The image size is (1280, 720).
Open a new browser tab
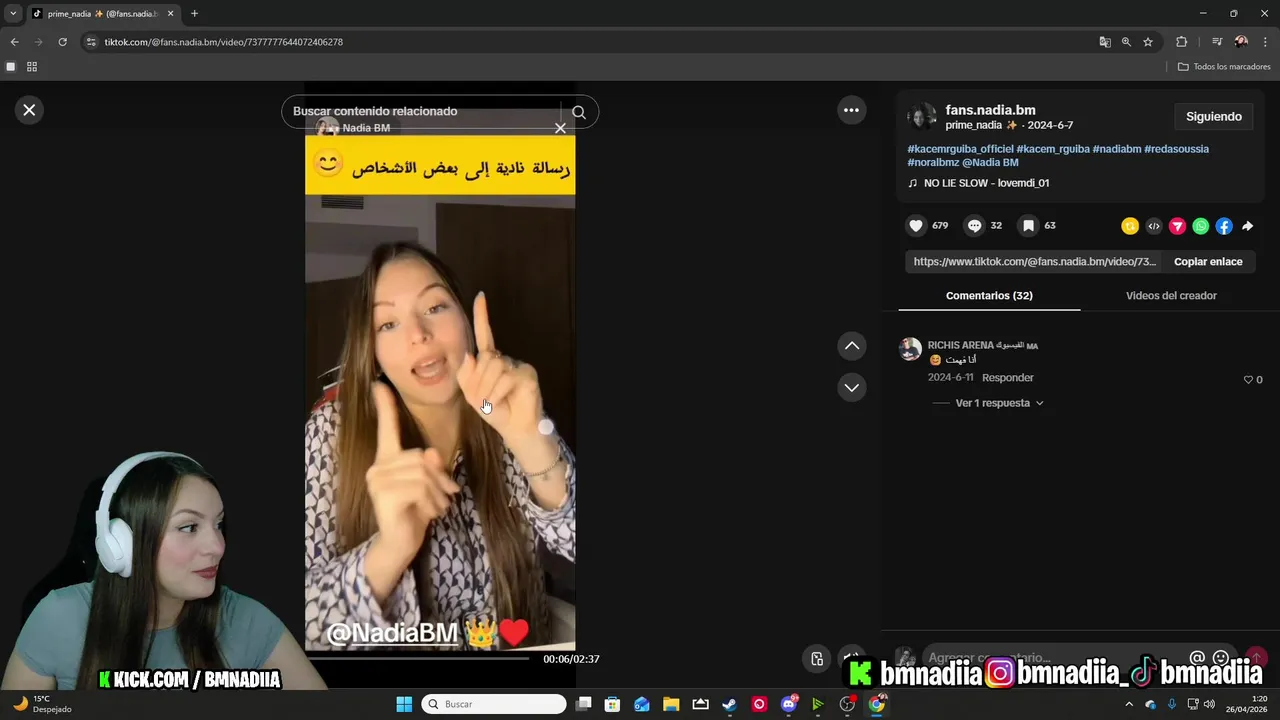[x=194, y=14]
